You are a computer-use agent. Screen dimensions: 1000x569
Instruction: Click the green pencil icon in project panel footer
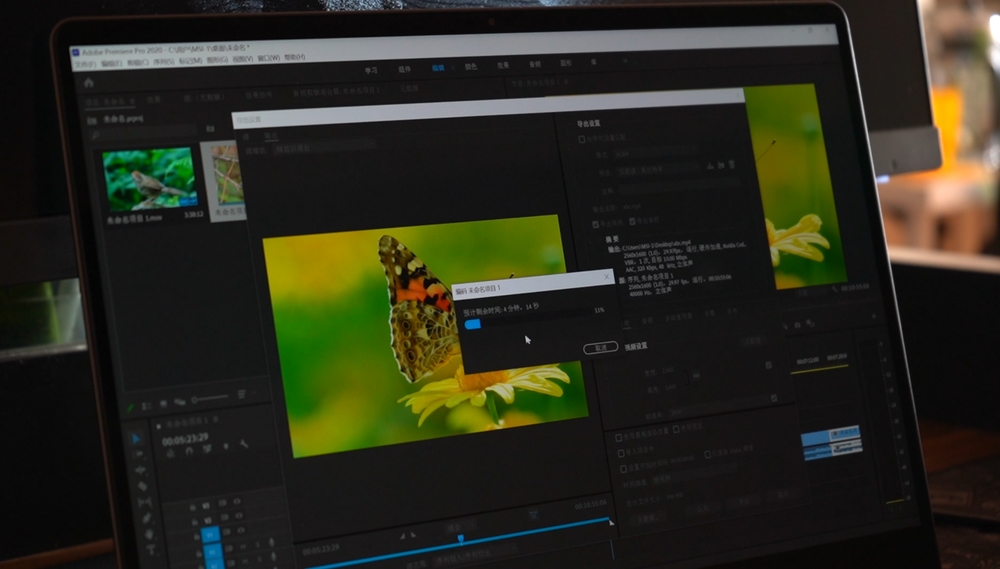[130, 408]
